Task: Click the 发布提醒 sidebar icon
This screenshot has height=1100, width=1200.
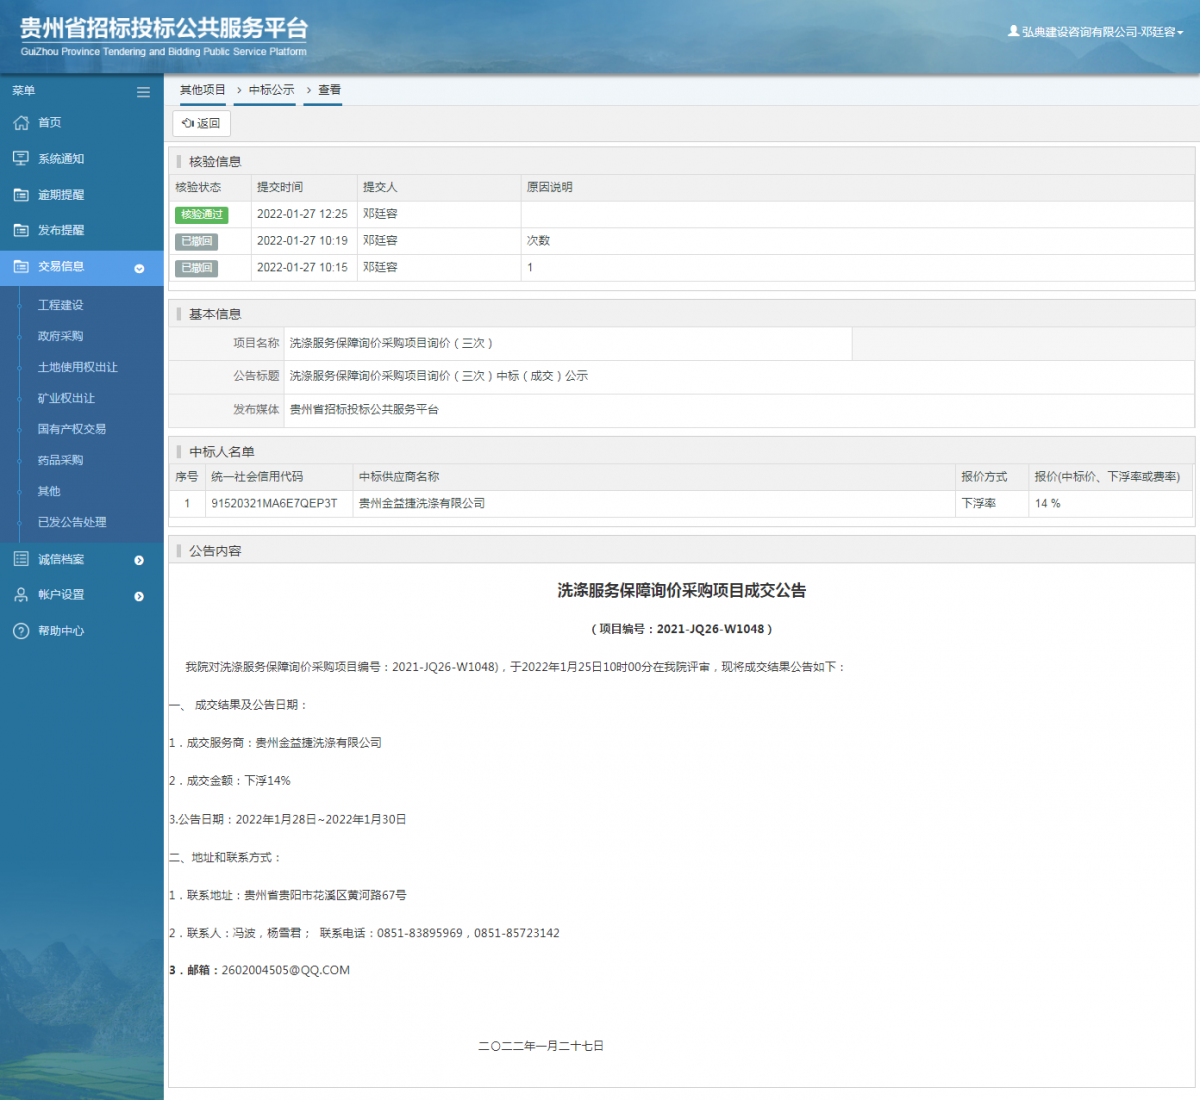Action: (x=21, y=230)
